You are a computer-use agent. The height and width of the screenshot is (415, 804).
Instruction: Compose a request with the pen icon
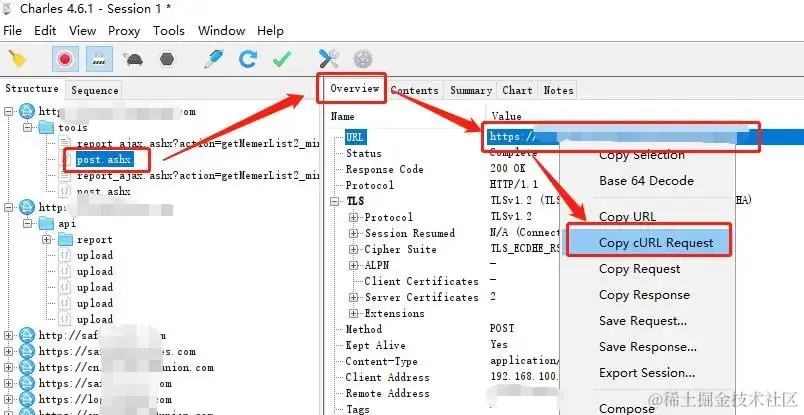213,59
